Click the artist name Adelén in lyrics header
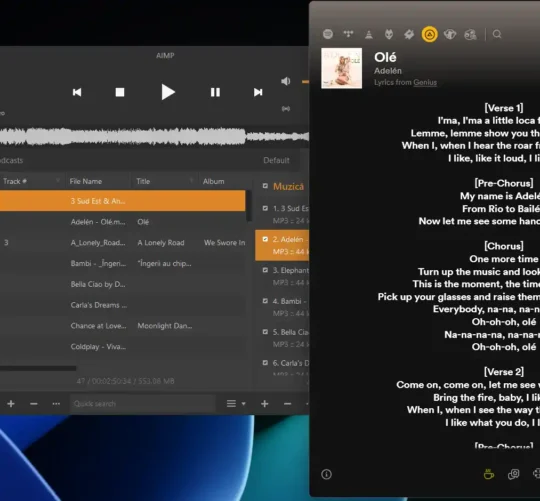 [388, 71]
